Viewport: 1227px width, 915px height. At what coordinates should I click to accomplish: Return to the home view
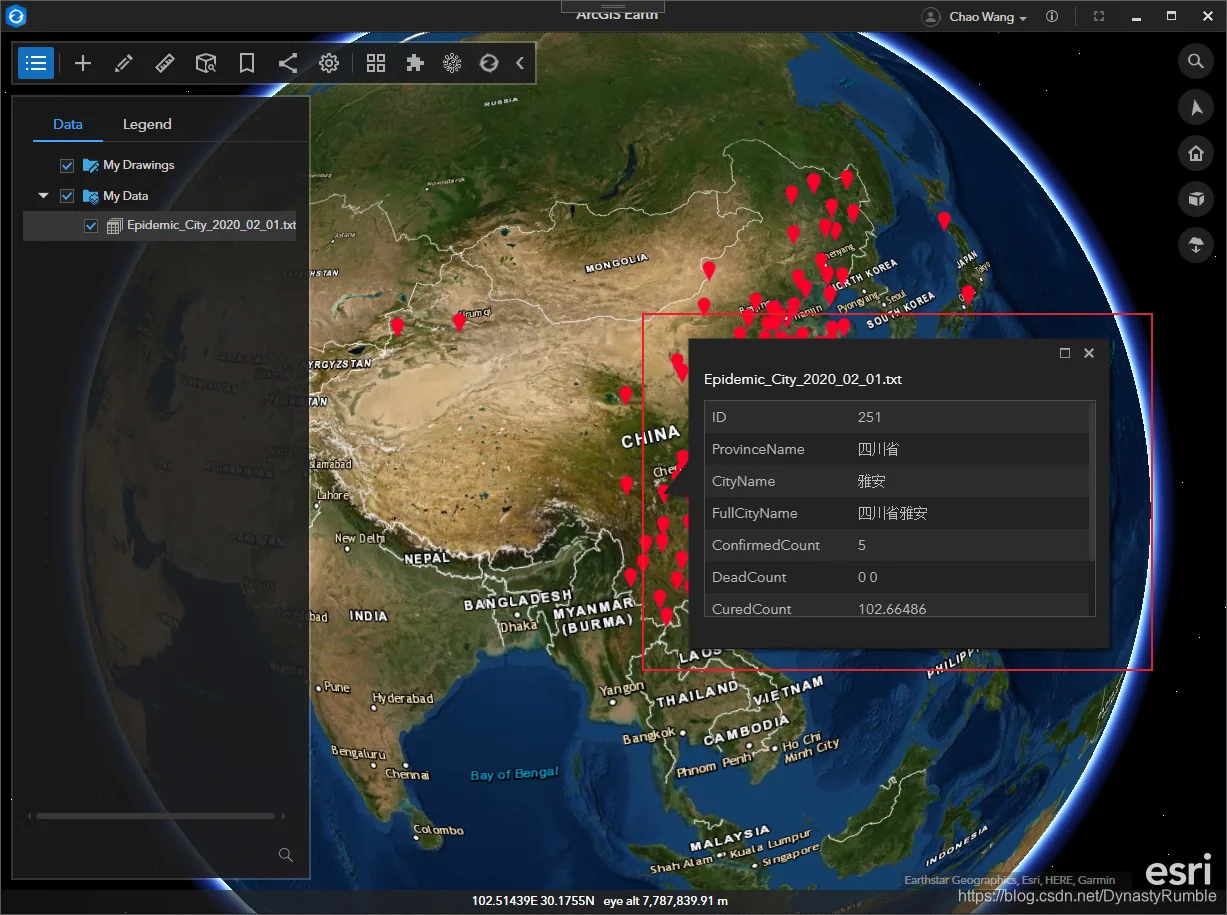click(x=1195, y=154)
